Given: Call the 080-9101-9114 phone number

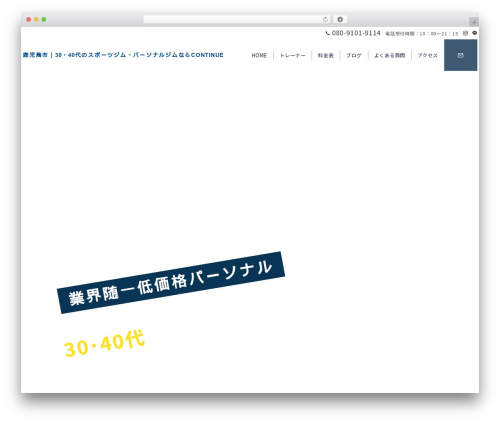Looking at the screenshot, I should point(356,33).
